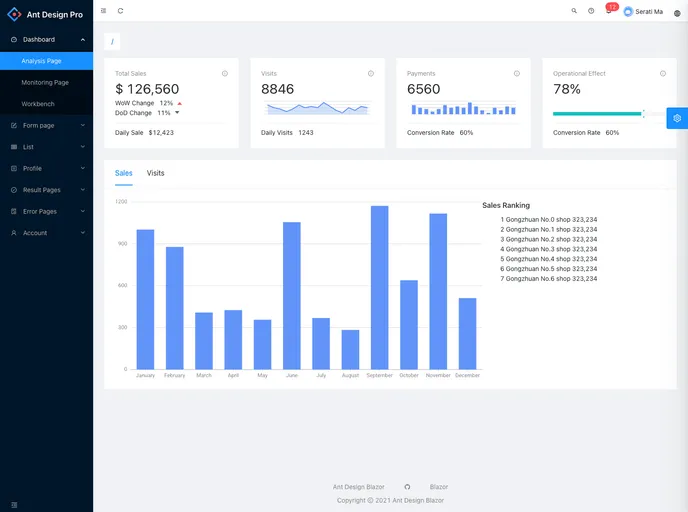The image size is (688, 512).
Task: Open the Monitoring Page menu item
Action: pos(45,82)
